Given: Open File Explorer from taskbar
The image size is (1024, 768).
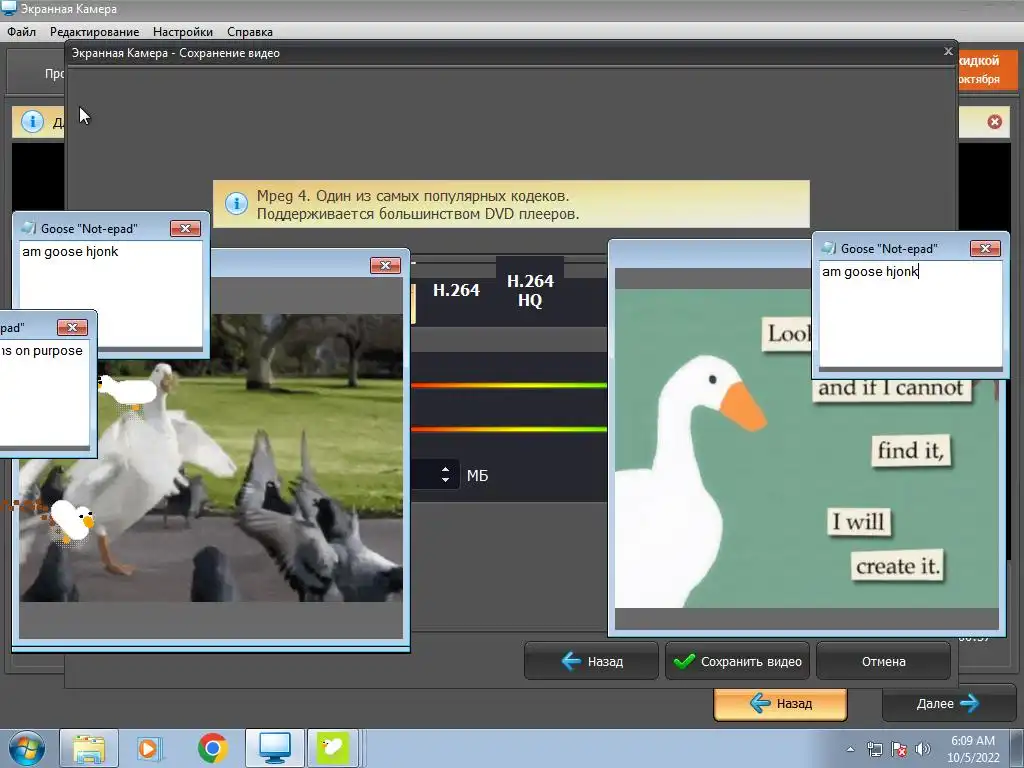Looking at the screenshot, I should click(x=89, y=748).
